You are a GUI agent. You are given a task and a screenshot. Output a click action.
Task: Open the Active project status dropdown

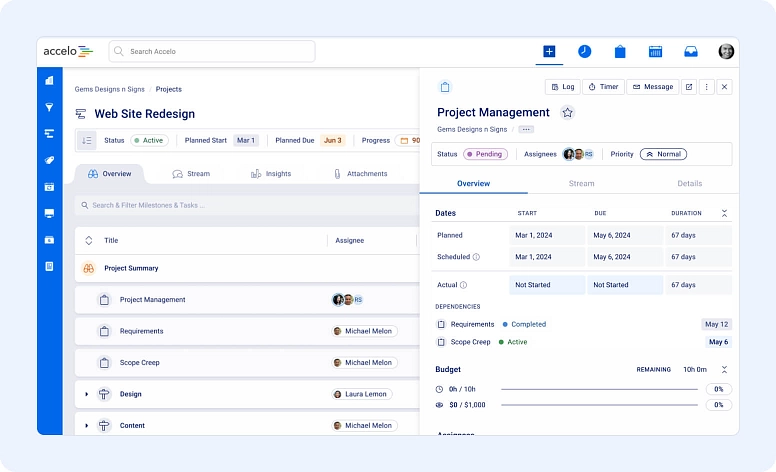149,141
